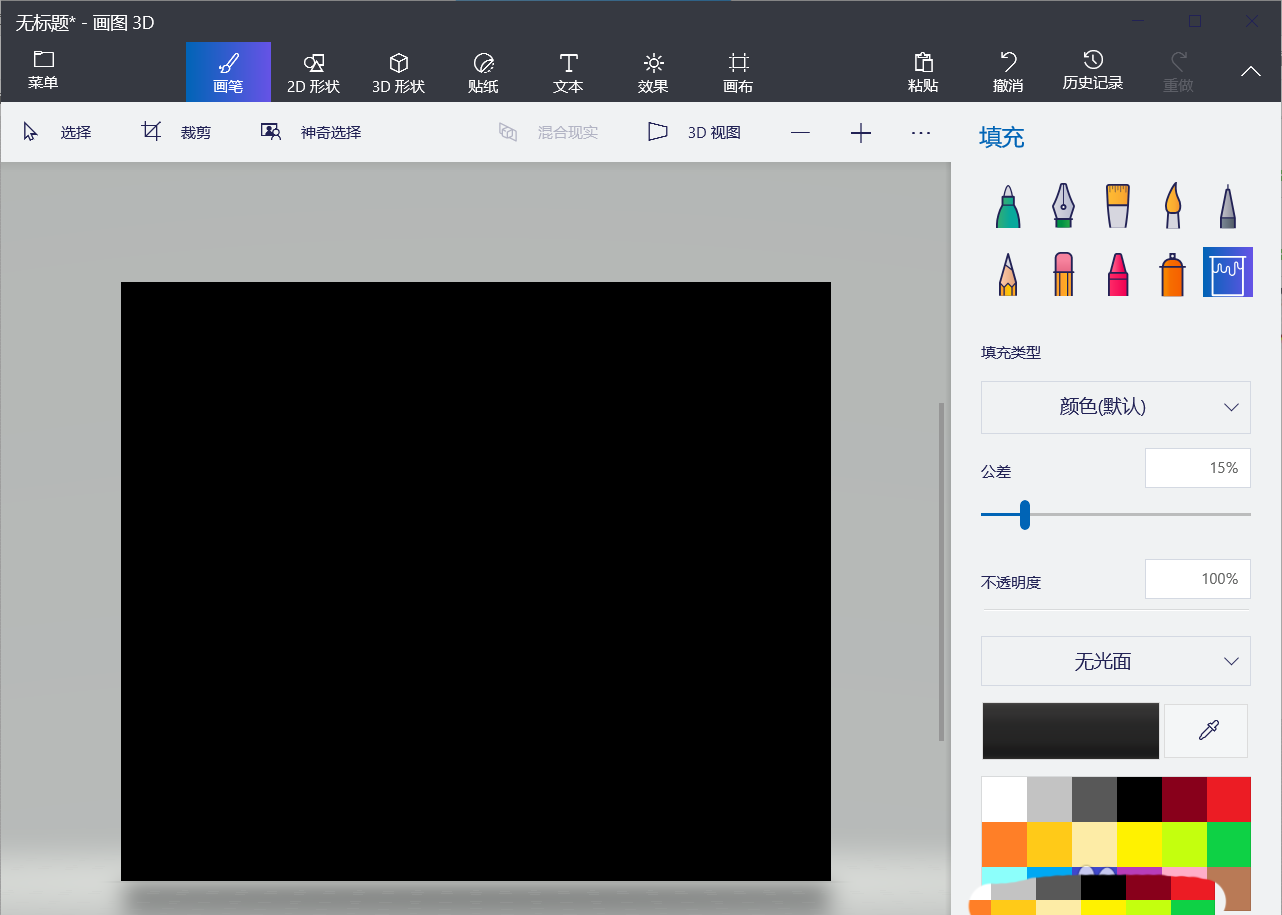
Task: Click the 15% tolerance value field
Action: 1198,468
